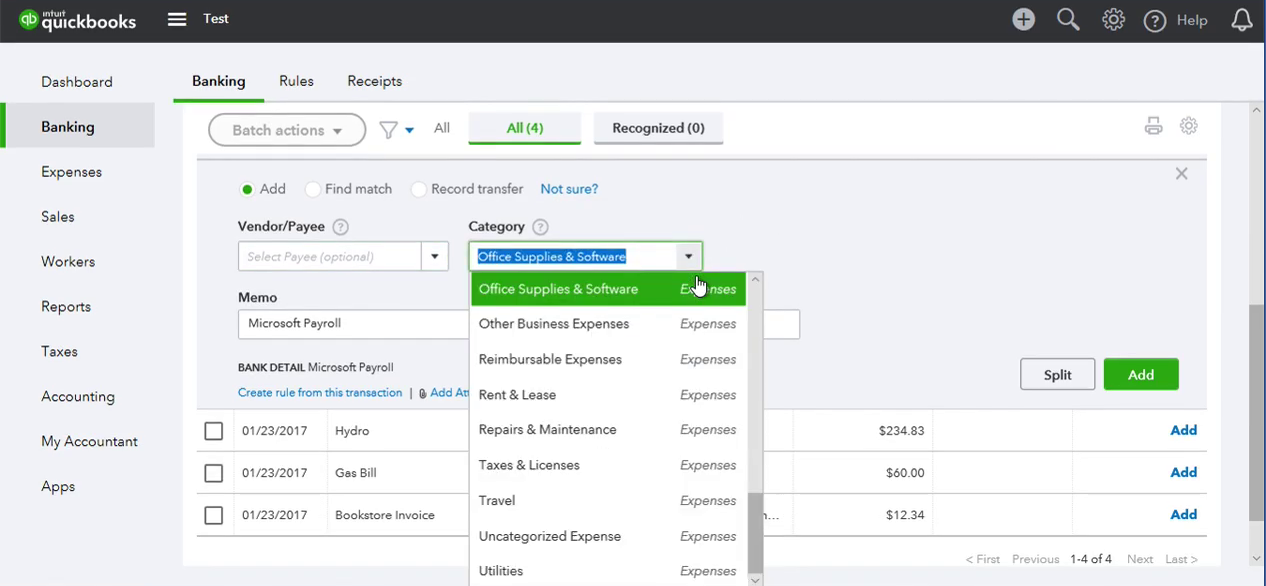Image resolution: width=1266 pixels, height=586 pixels.
Task: Select the Recognized (0) tab
Action: point(658,128)
